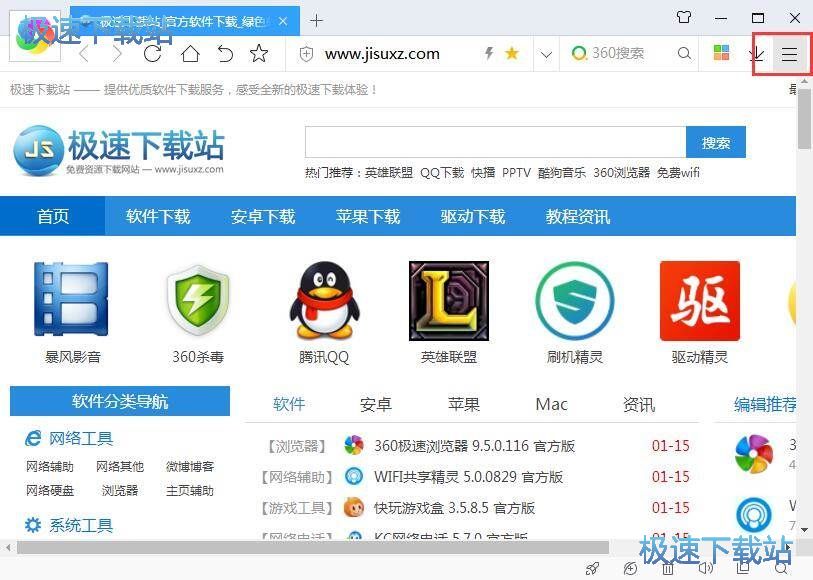Open the 微博博客 subcategory link
The width and height of the screenshot is (813, 580).
(x=190, y=466)
